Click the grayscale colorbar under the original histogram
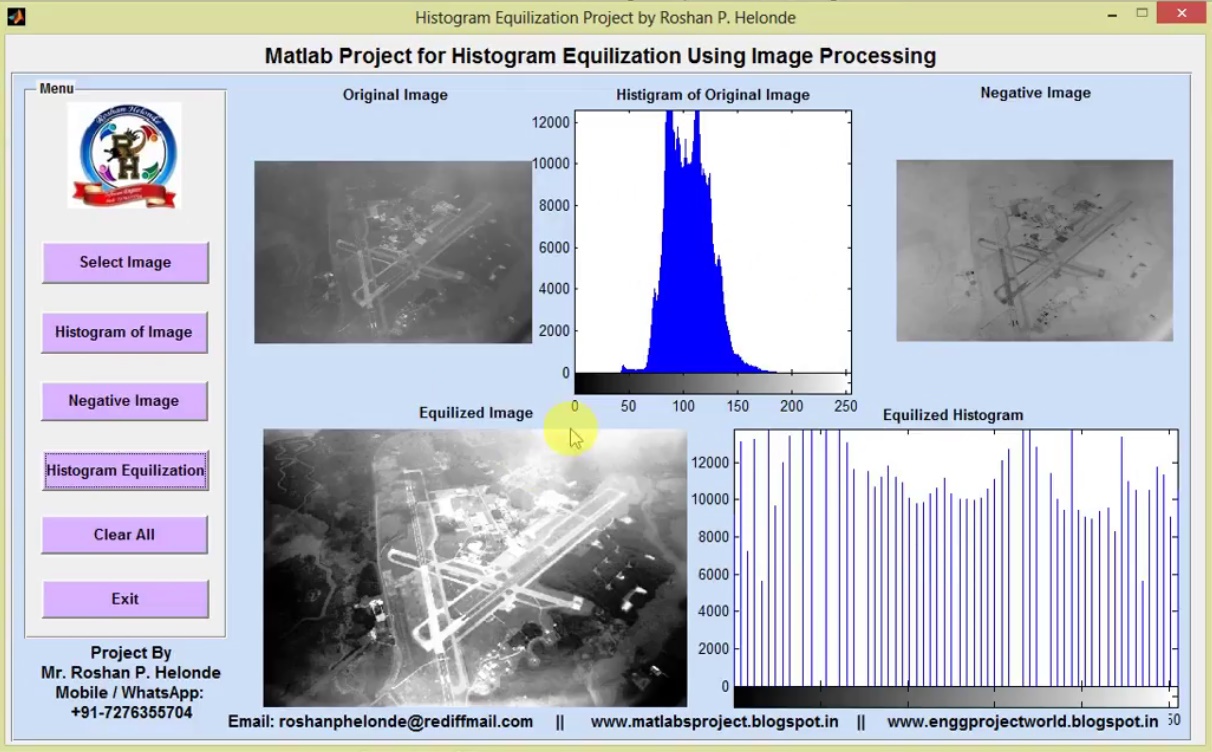The width and height of the screenshot is (1212, 752). 713,382
